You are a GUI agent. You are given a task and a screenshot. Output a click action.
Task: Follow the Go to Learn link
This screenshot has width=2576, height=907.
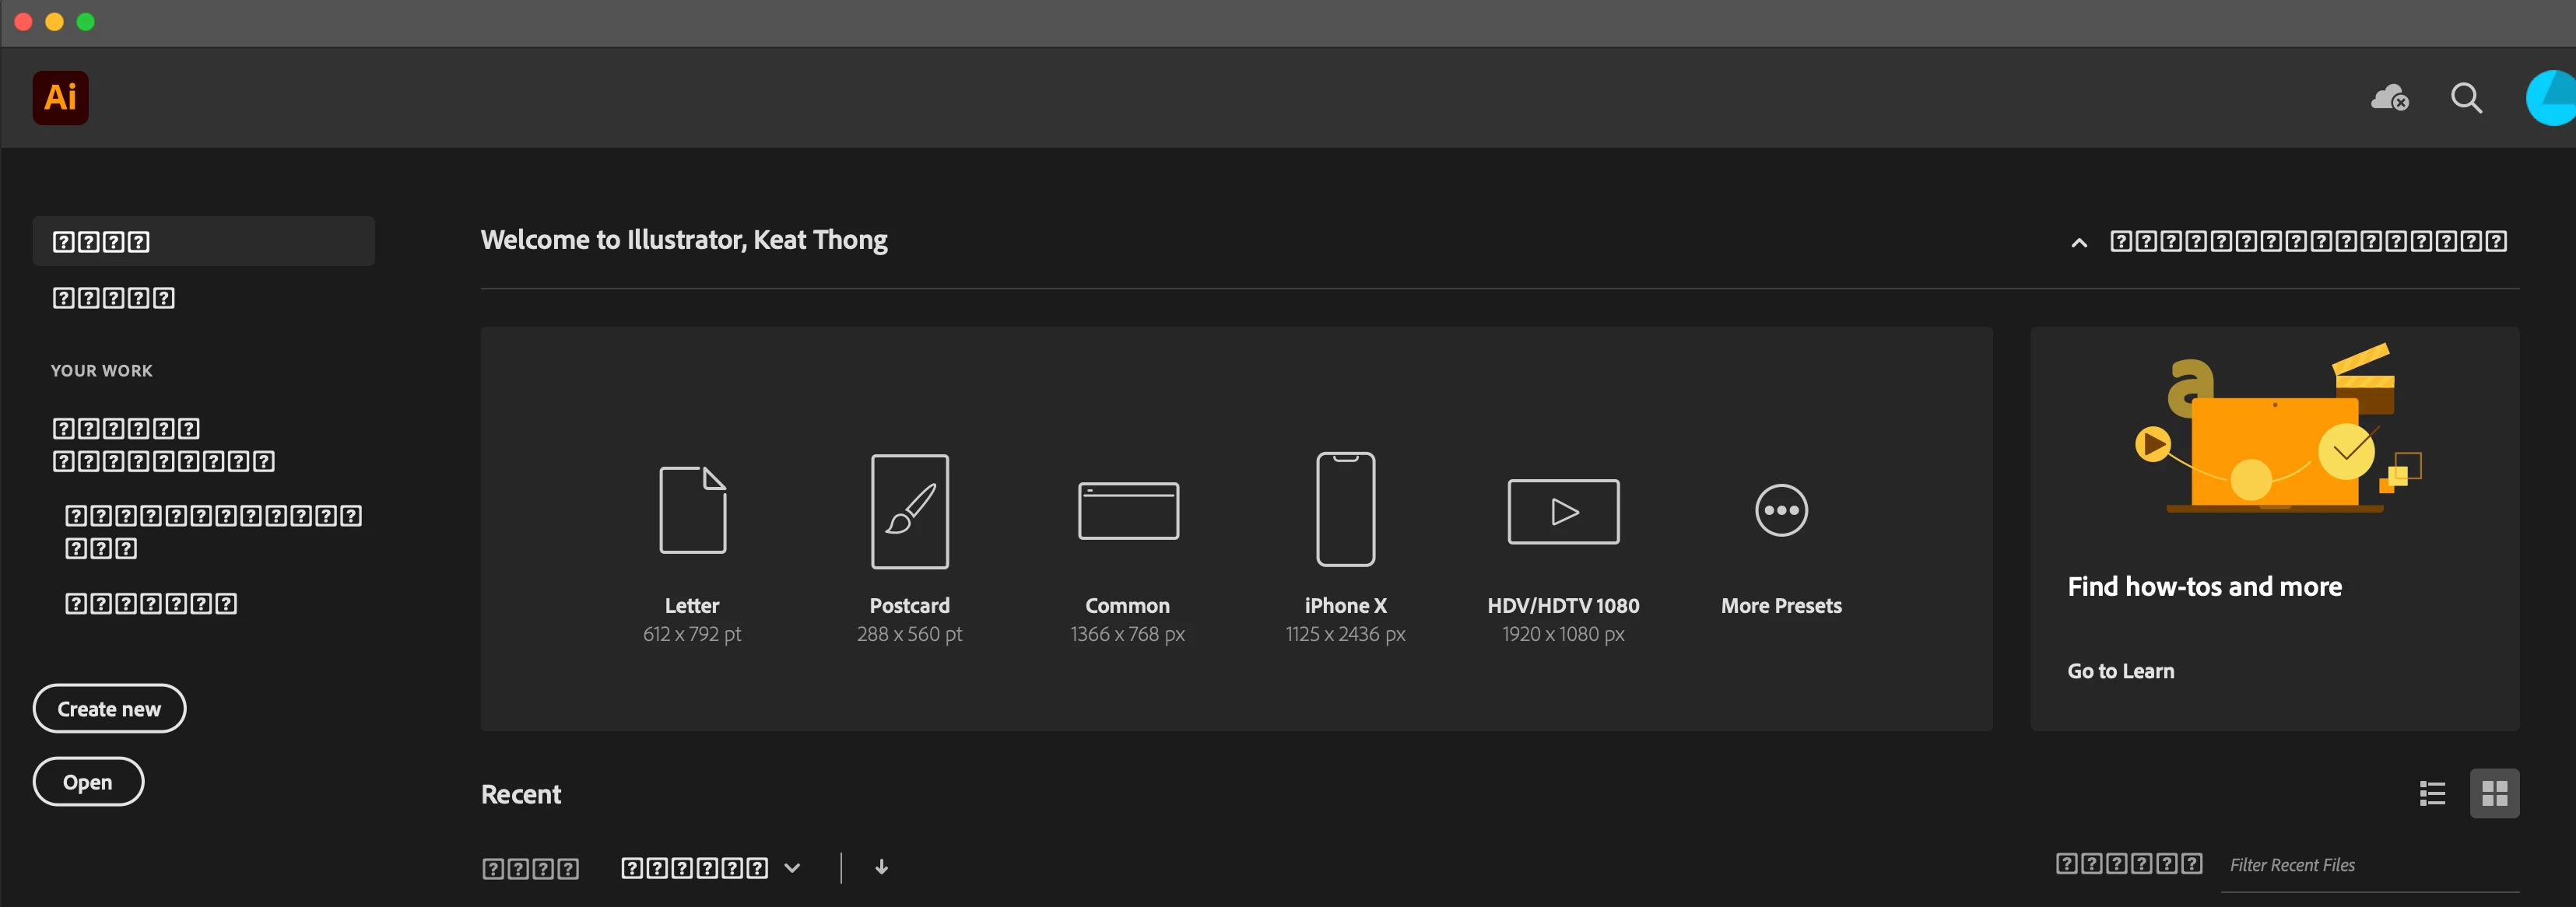coord(2120,671)
